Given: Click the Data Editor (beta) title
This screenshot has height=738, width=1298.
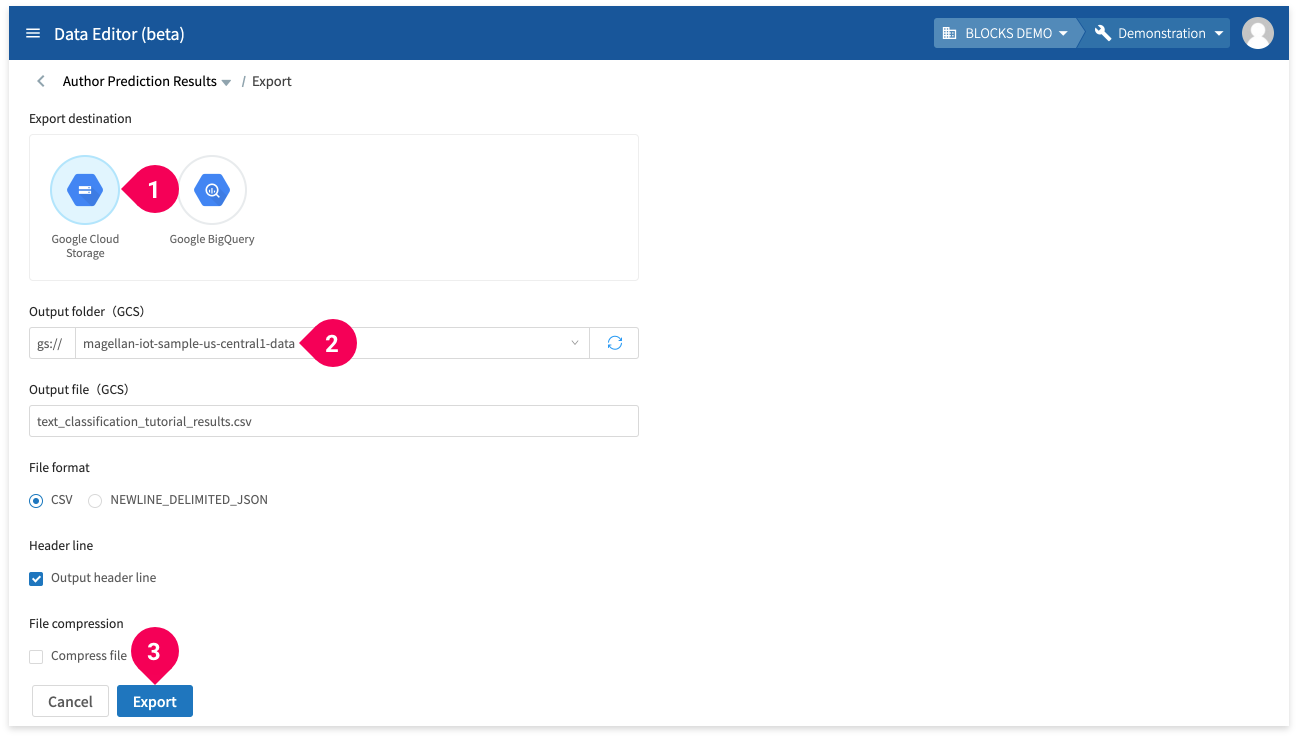Looking at the screenshot, I should [x=119, y=34].
